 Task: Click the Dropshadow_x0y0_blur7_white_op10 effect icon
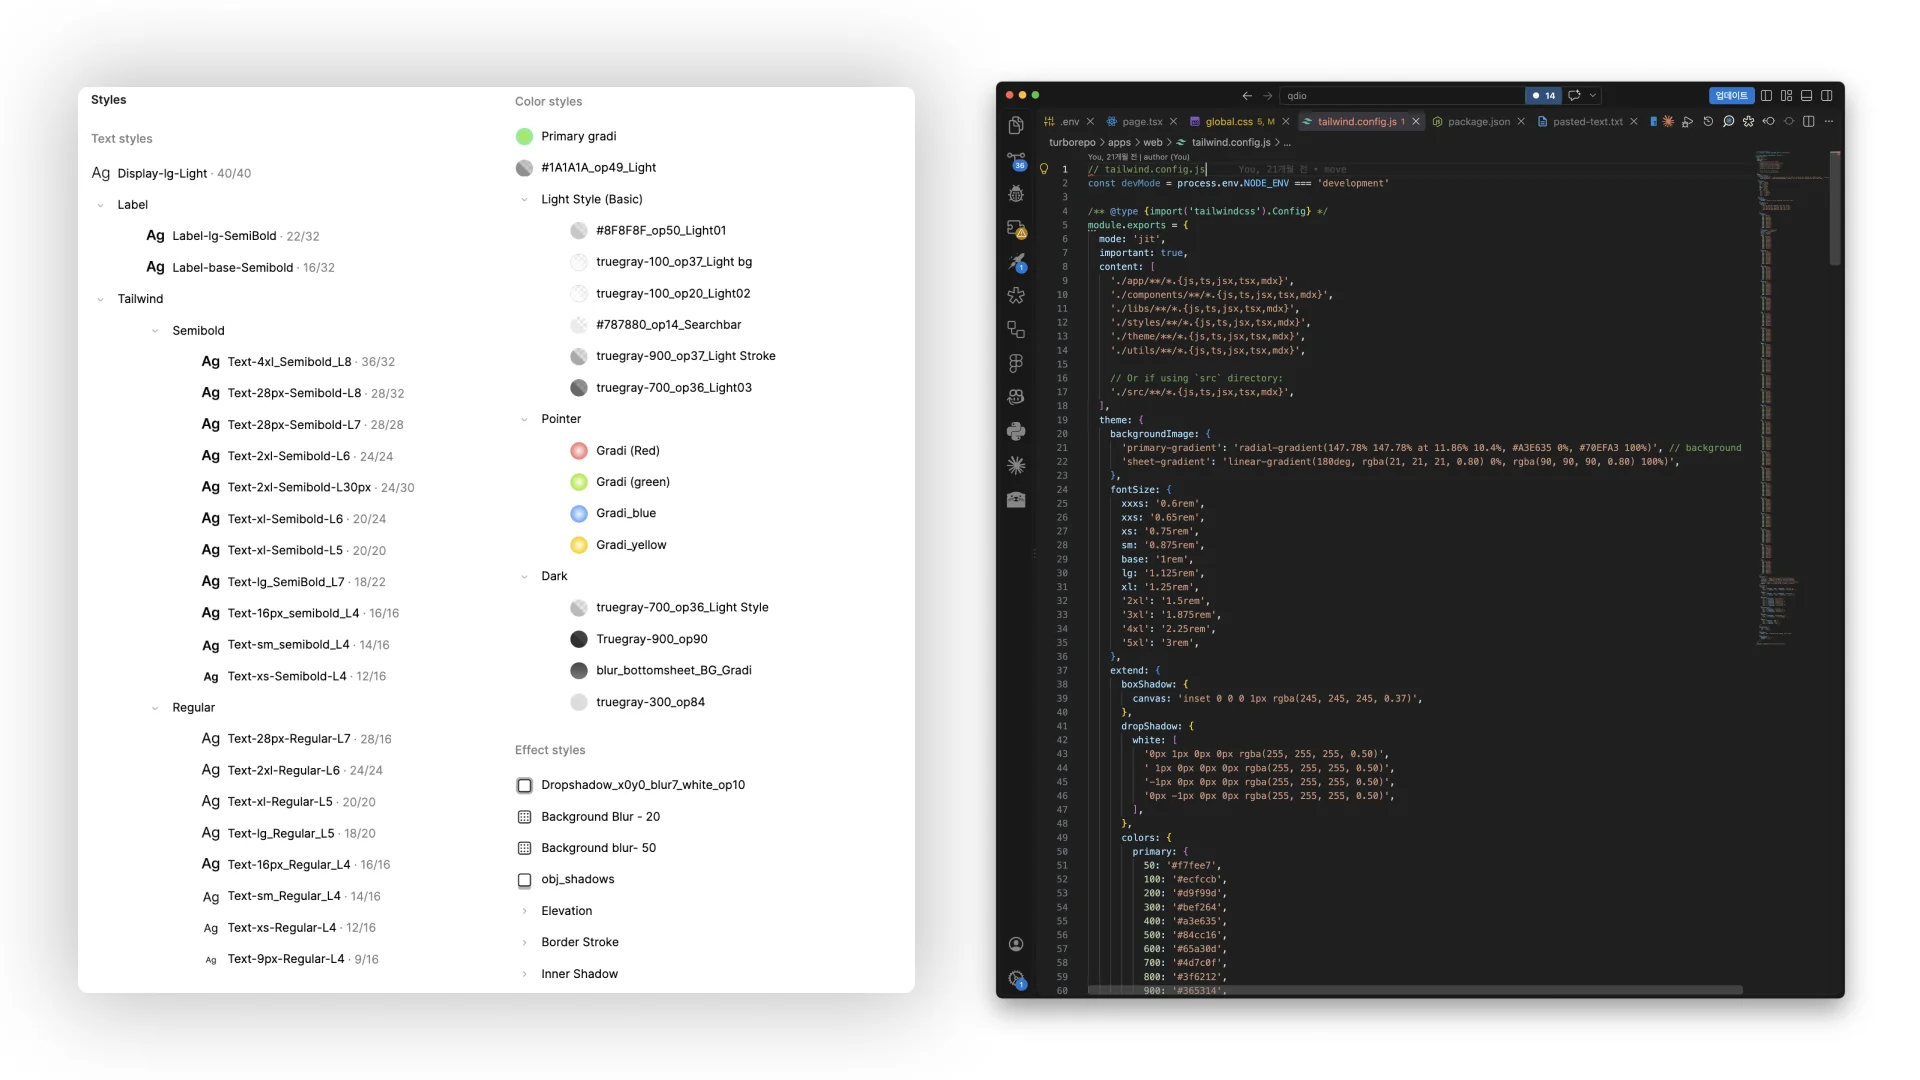click(524, 785)
